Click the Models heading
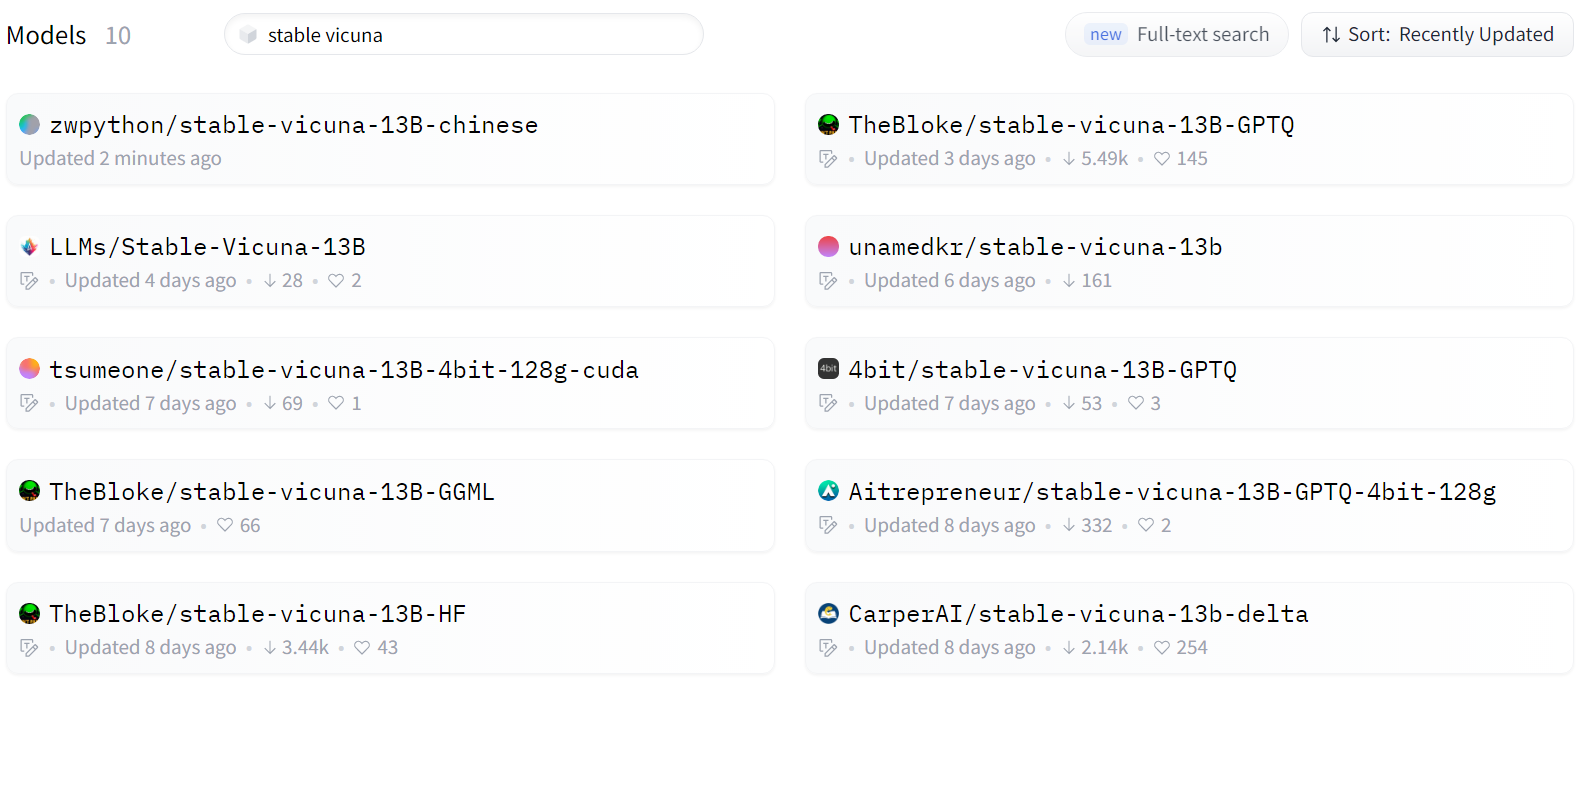Viewport: 1582px width, 811px height. (47, 35)
